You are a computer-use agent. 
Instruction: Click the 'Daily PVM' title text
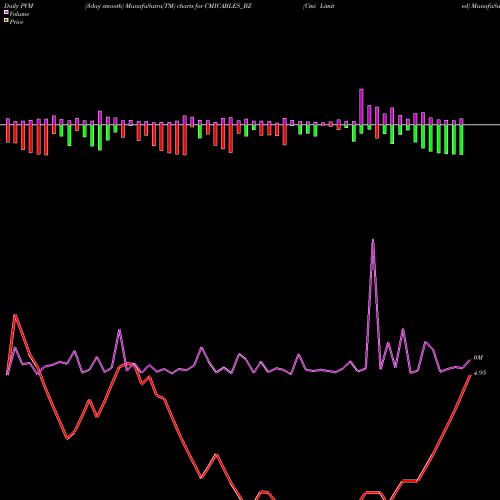19,6
